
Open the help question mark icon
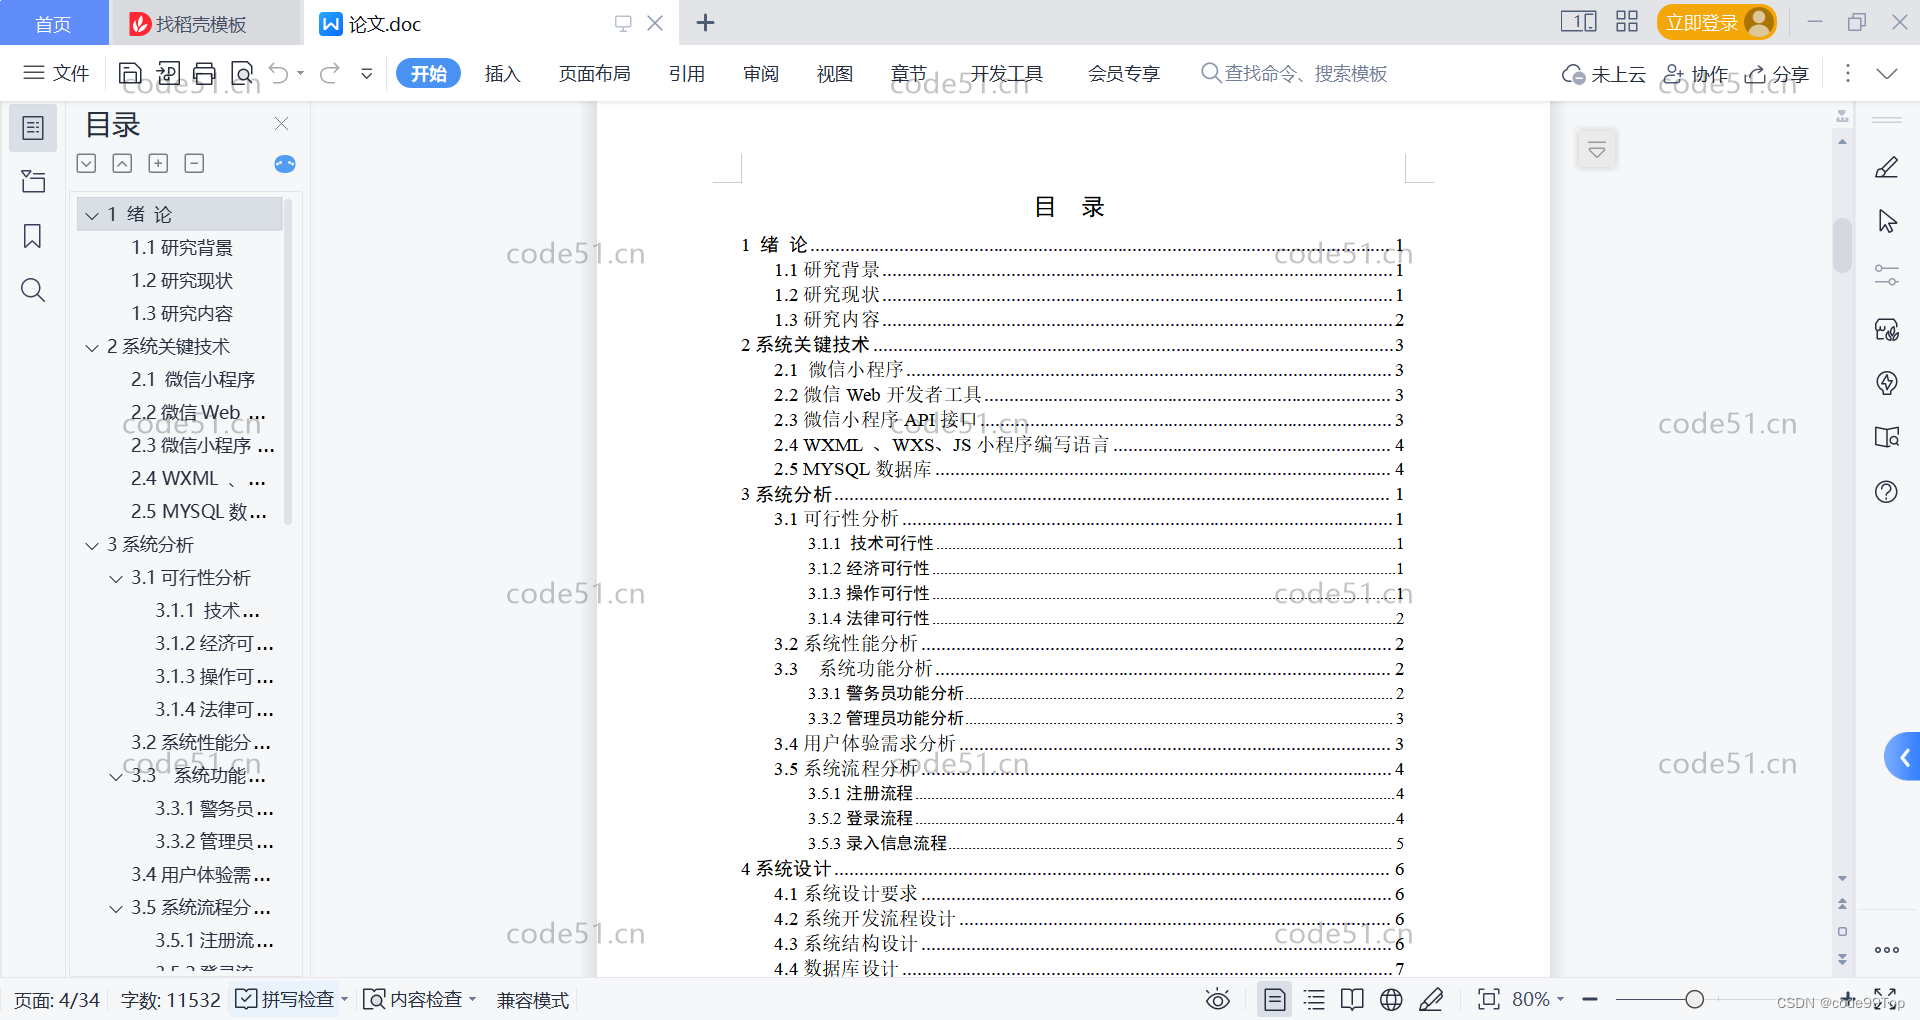tap(1886, 491)
